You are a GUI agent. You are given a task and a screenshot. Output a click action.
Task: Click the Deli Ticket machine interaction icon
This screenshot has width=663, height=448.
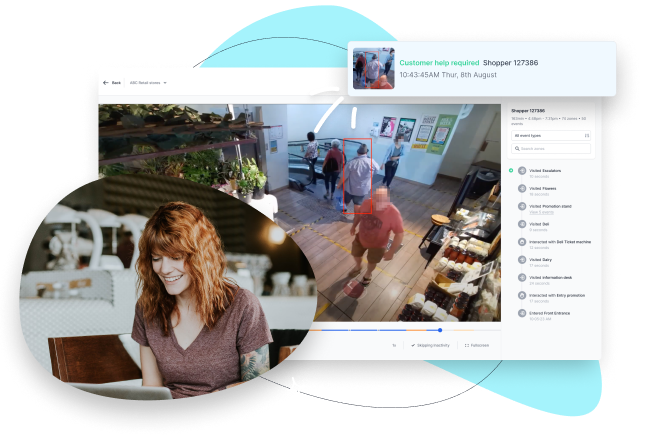pos(522,243)
